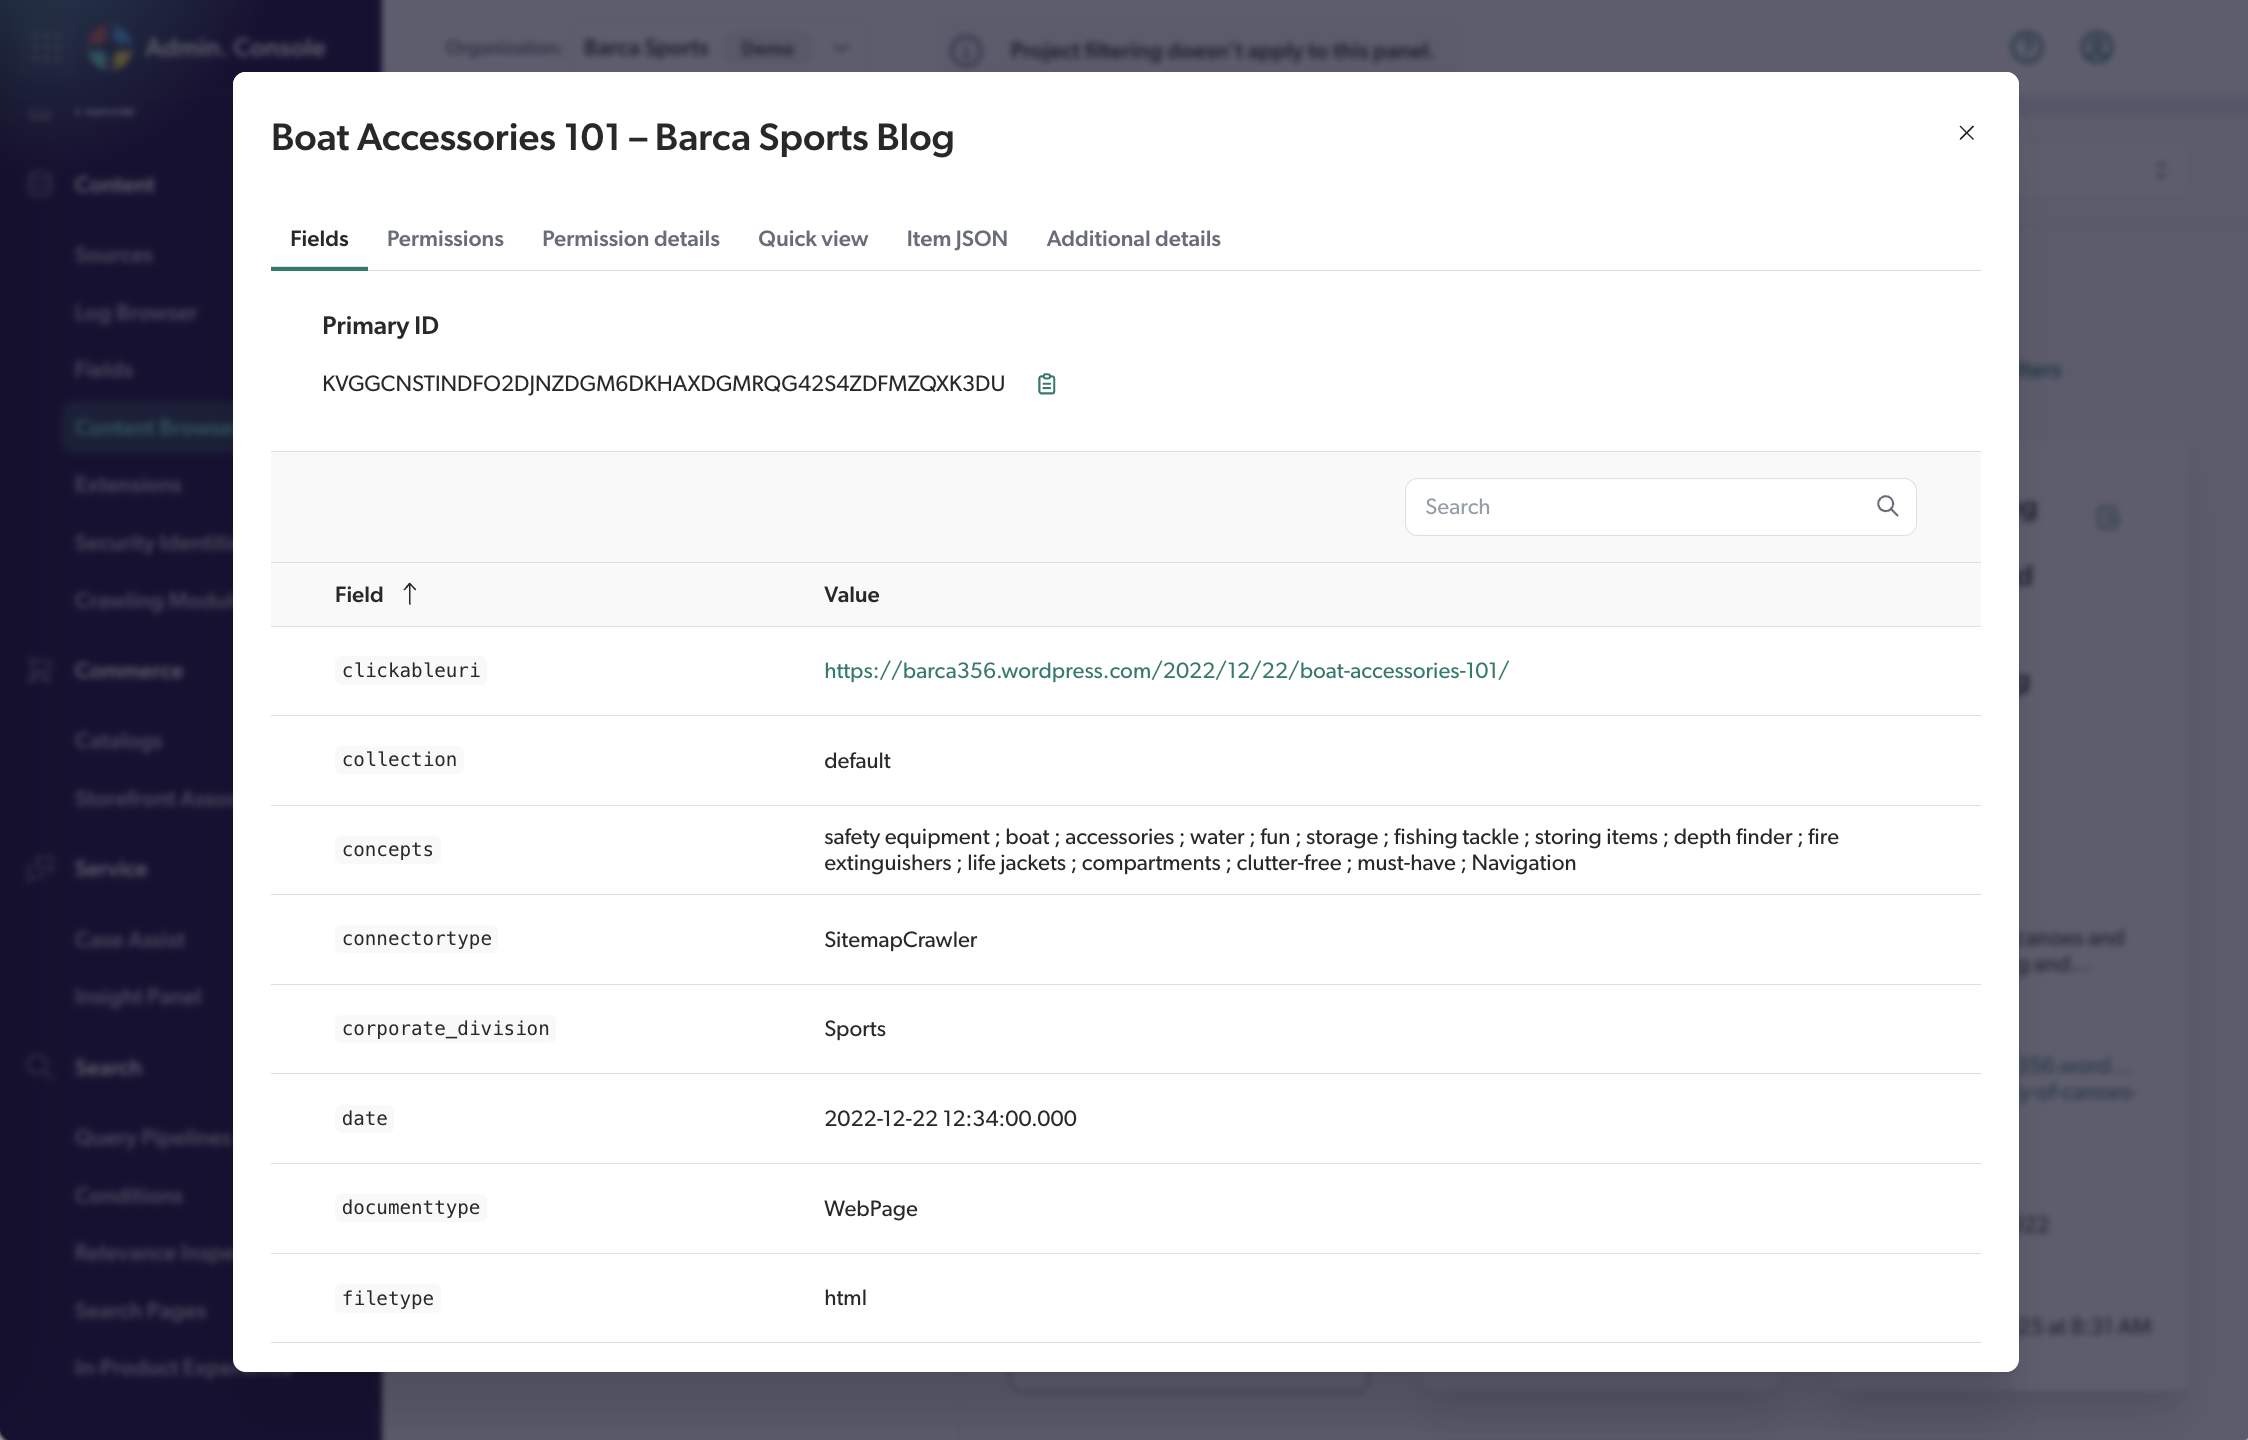Select the corporate_division field name
The image size is (2248, 1440).
(445, 1028)
